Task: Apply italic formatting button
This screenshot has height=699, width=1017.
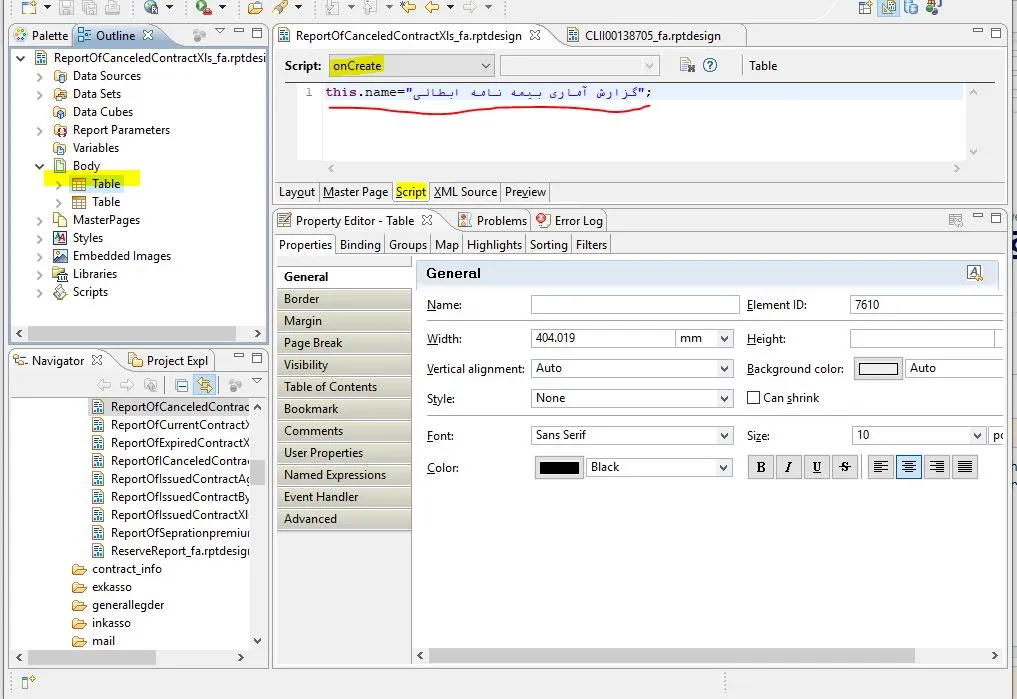Action: (x=789, y=467)
